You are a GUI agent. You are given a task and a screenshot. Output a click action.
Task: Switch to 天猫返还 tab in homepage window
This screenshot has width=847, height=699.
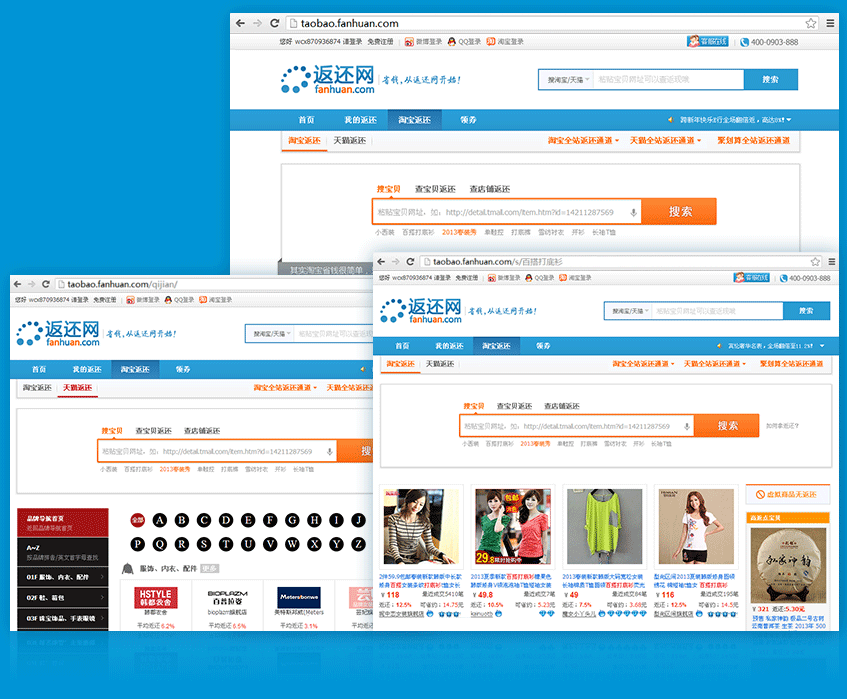coord(349,140)
